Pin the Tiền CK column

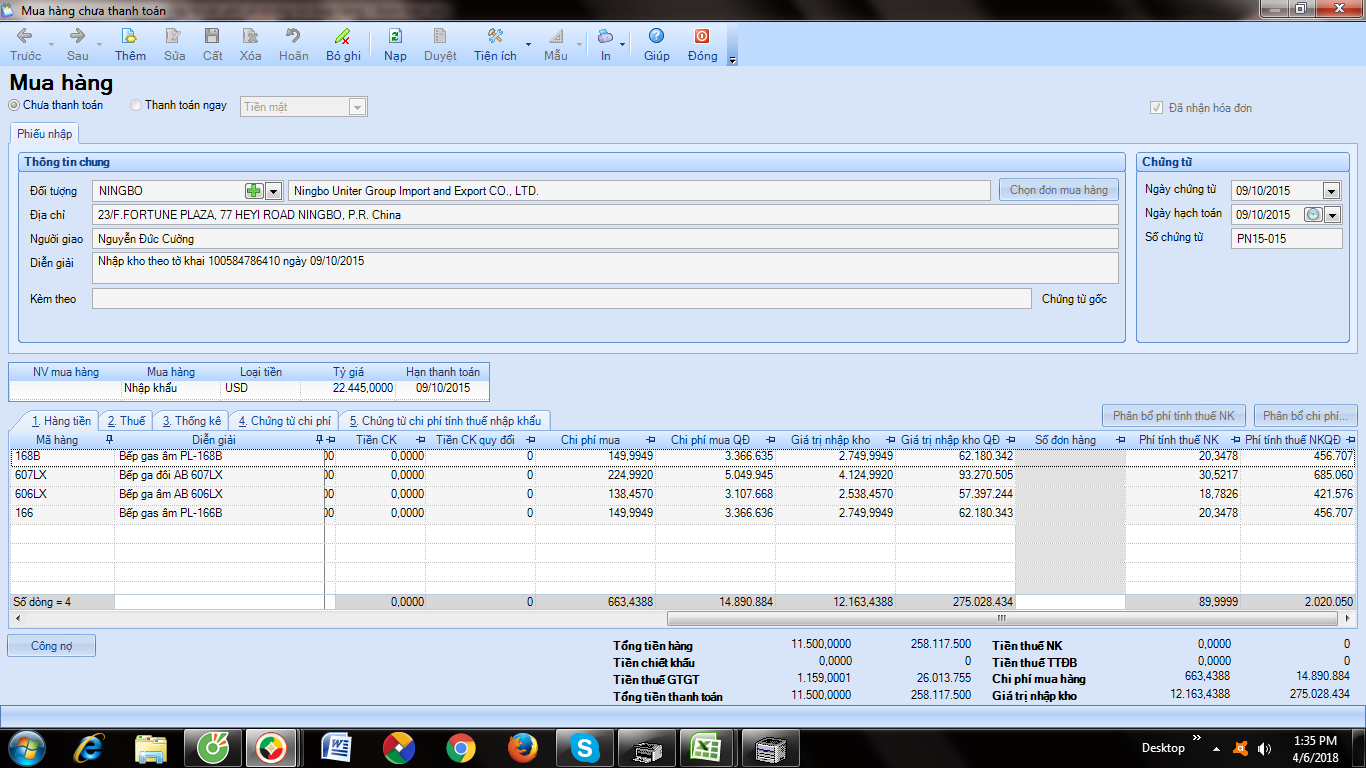tap(420, 440)
